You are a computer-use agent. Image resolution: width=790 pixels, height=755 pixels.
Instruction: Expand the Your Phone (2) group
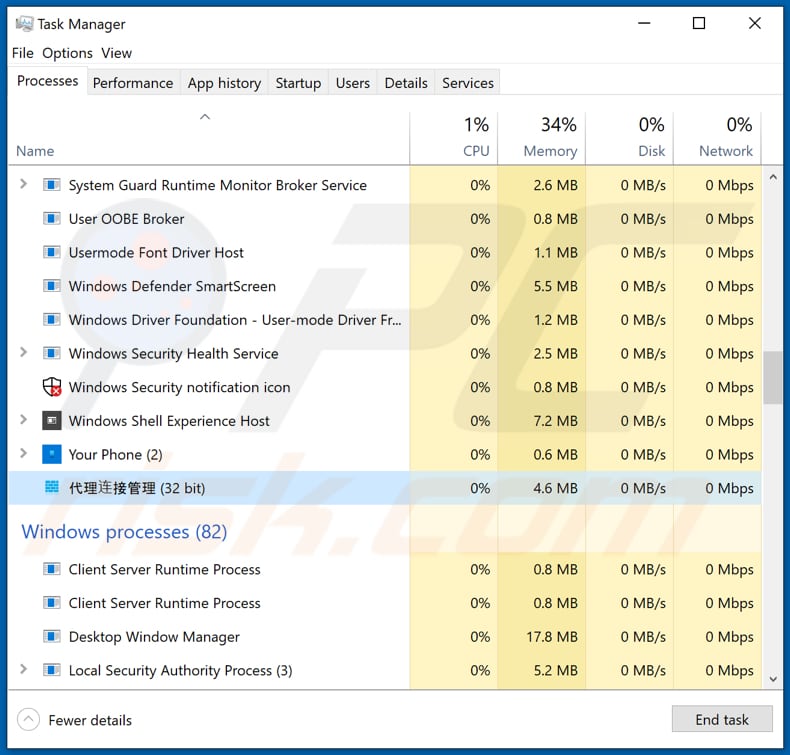coord(23,453)
